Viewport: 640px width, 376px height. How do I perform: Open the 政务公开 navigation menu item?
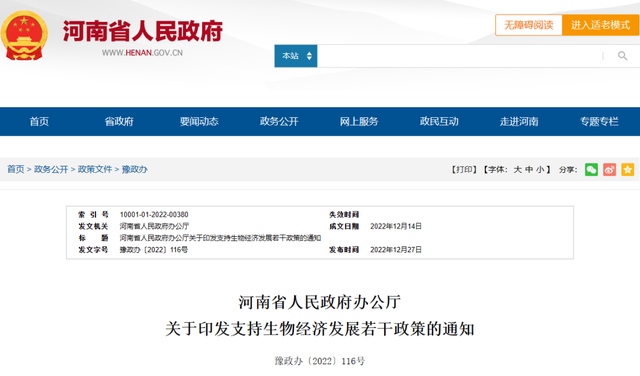point(279,121)
